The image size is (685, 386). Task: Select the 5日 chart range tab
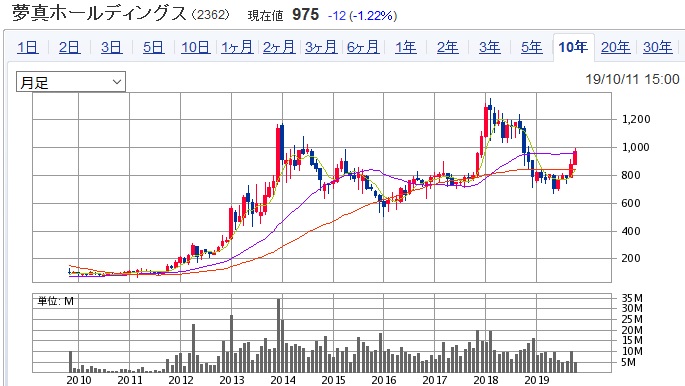(153, 47)
